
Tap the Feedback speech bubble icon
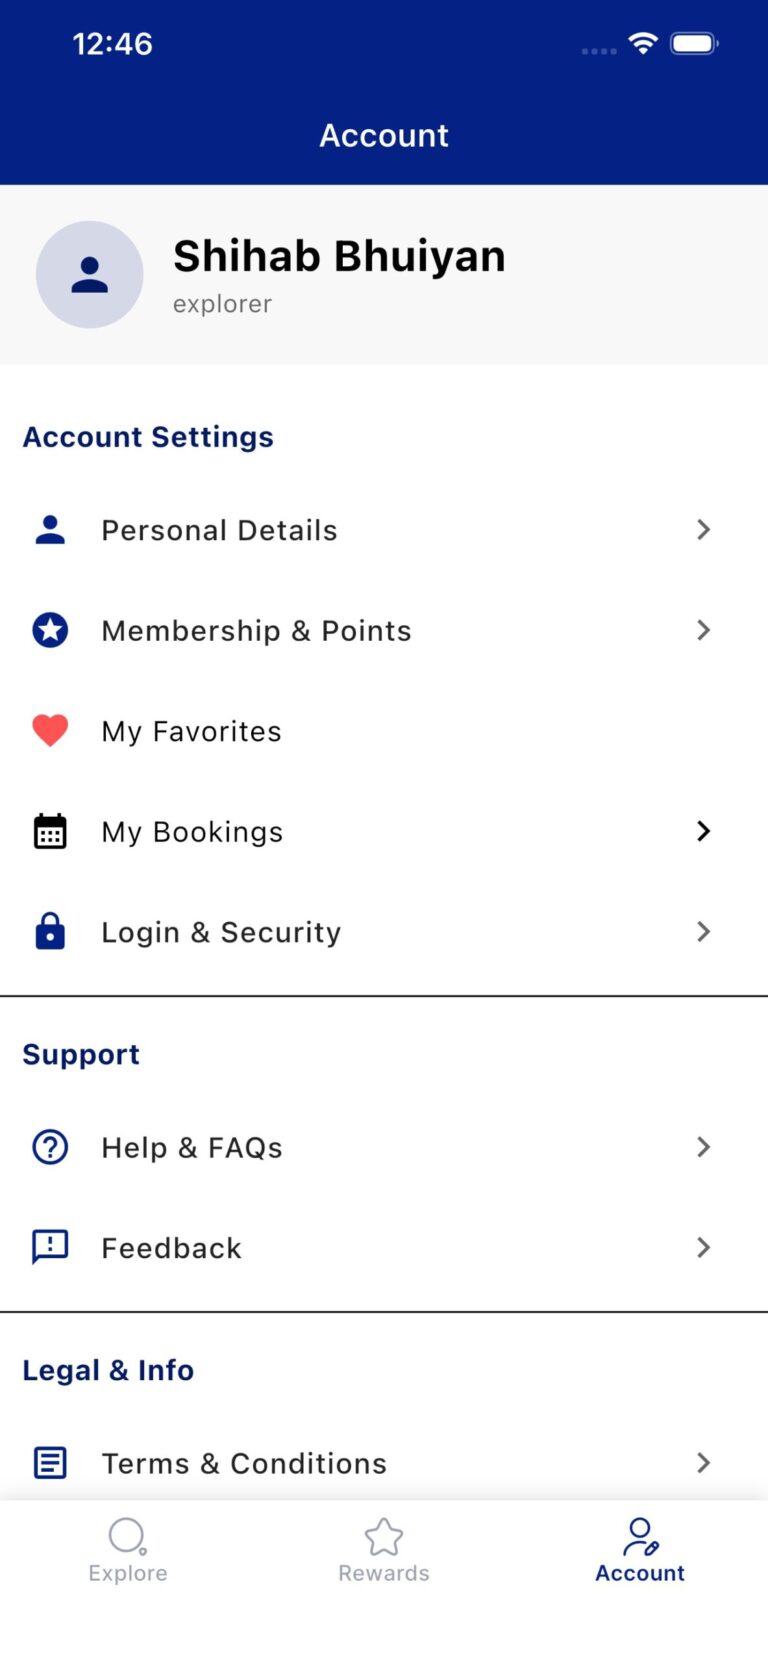tap(50, 1247)
